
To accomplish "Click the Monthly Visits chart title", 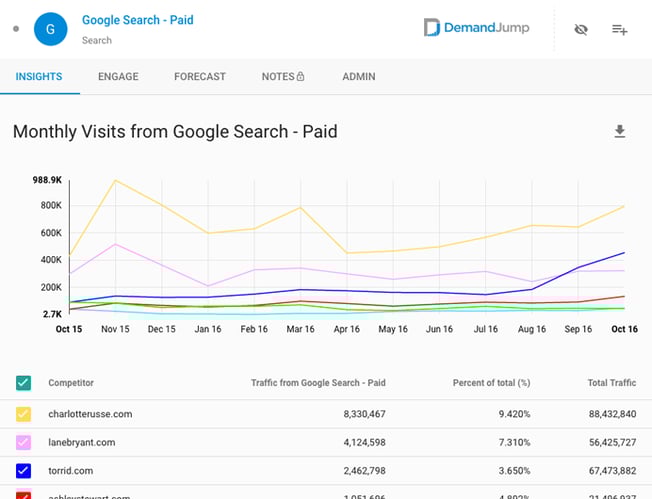I will (175, 132).
